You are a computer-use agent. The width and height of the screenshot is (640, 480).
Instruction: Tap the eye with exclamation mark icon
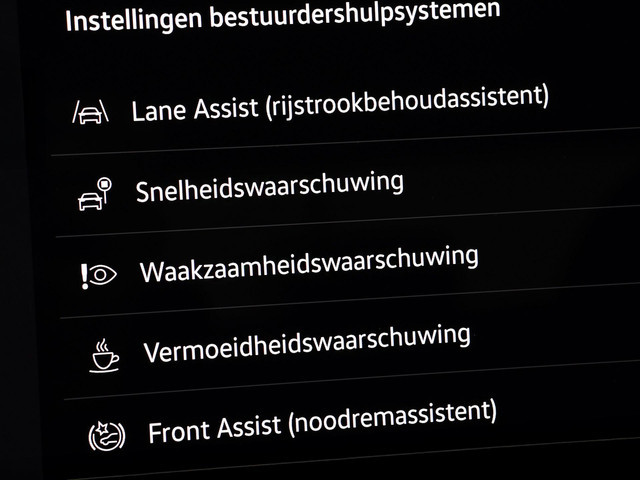coord(98,275)
